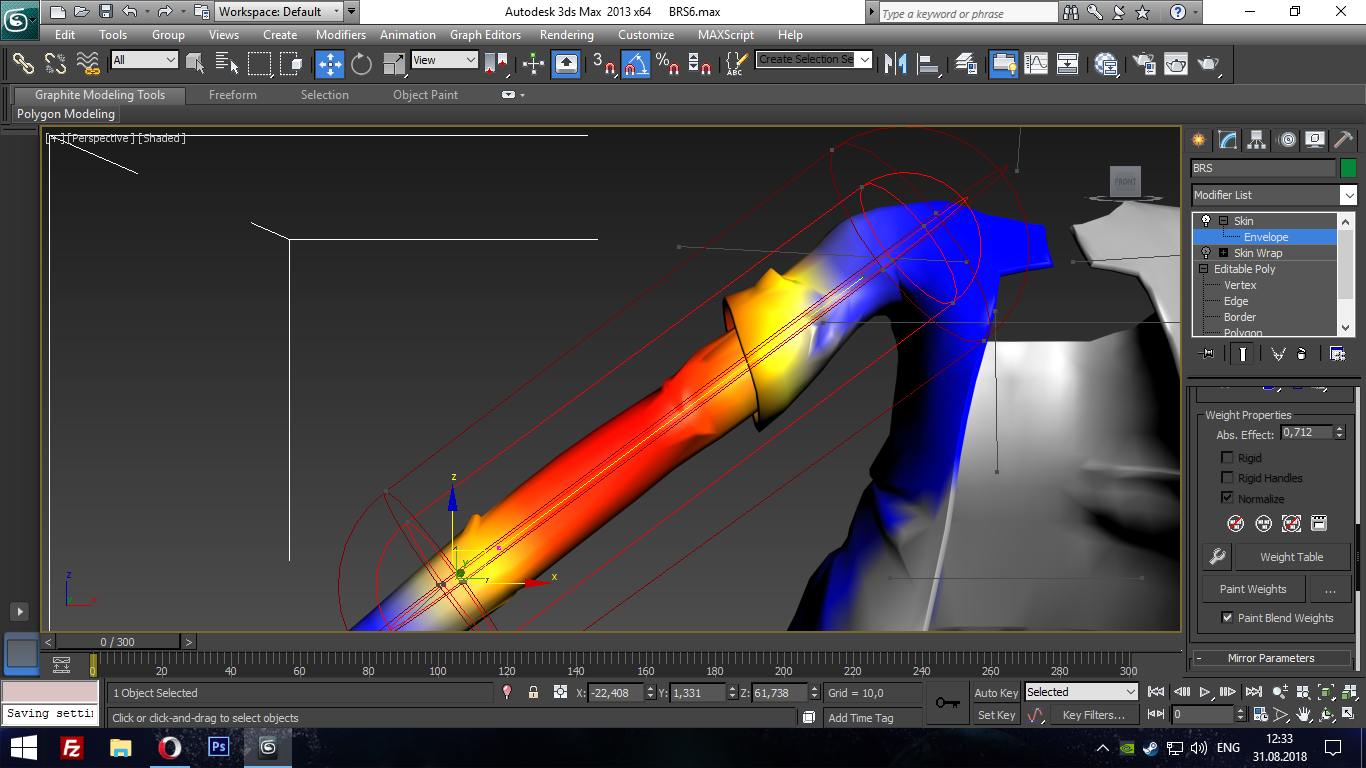Screen dimensions: 1366x768
Task: Open the Modifiers menu
Action: coord(340,35)
